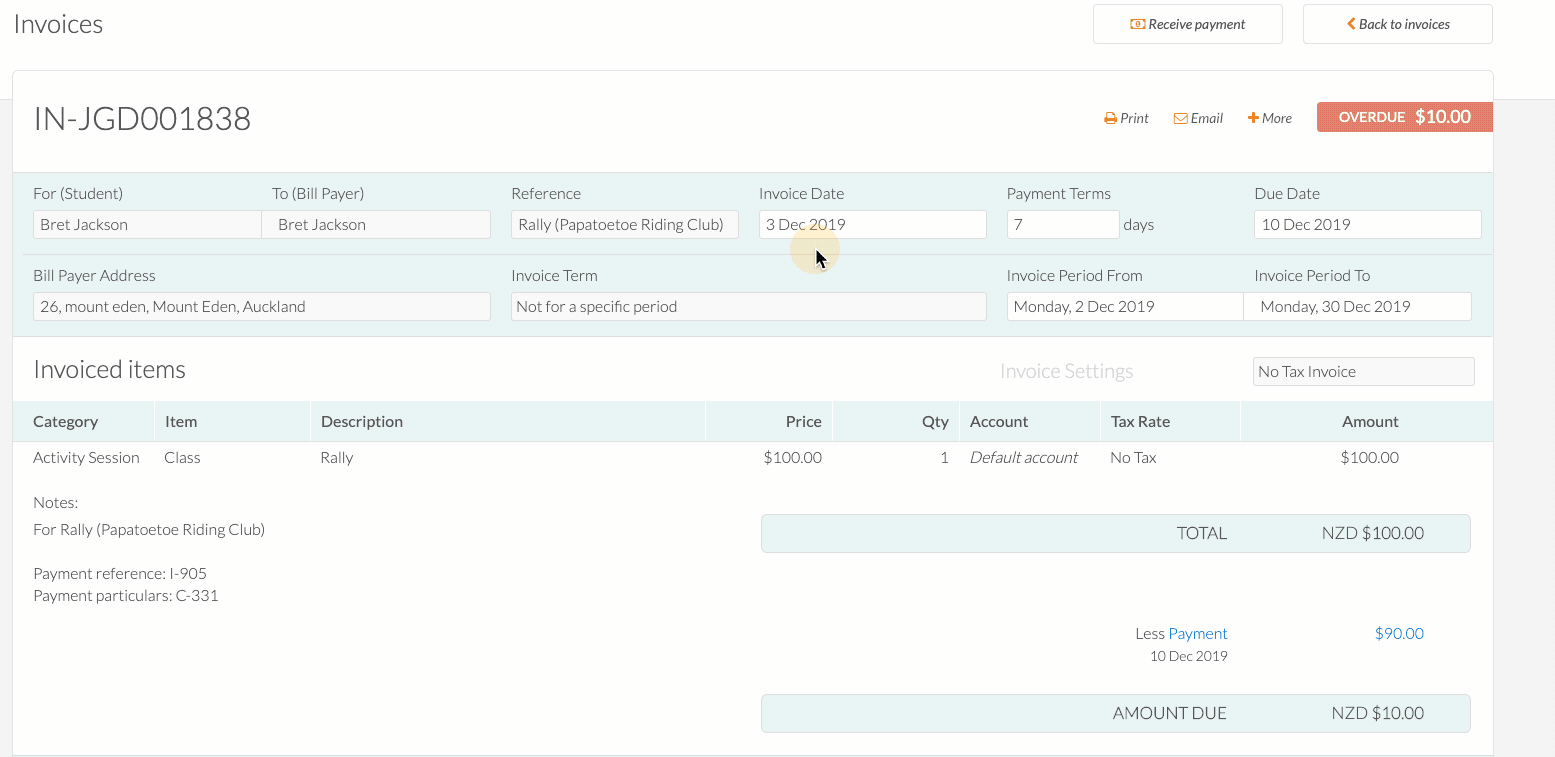1555x757 pixels.
Task: Click the chevron icon in Back to invoices
Action: (1351, 24)
